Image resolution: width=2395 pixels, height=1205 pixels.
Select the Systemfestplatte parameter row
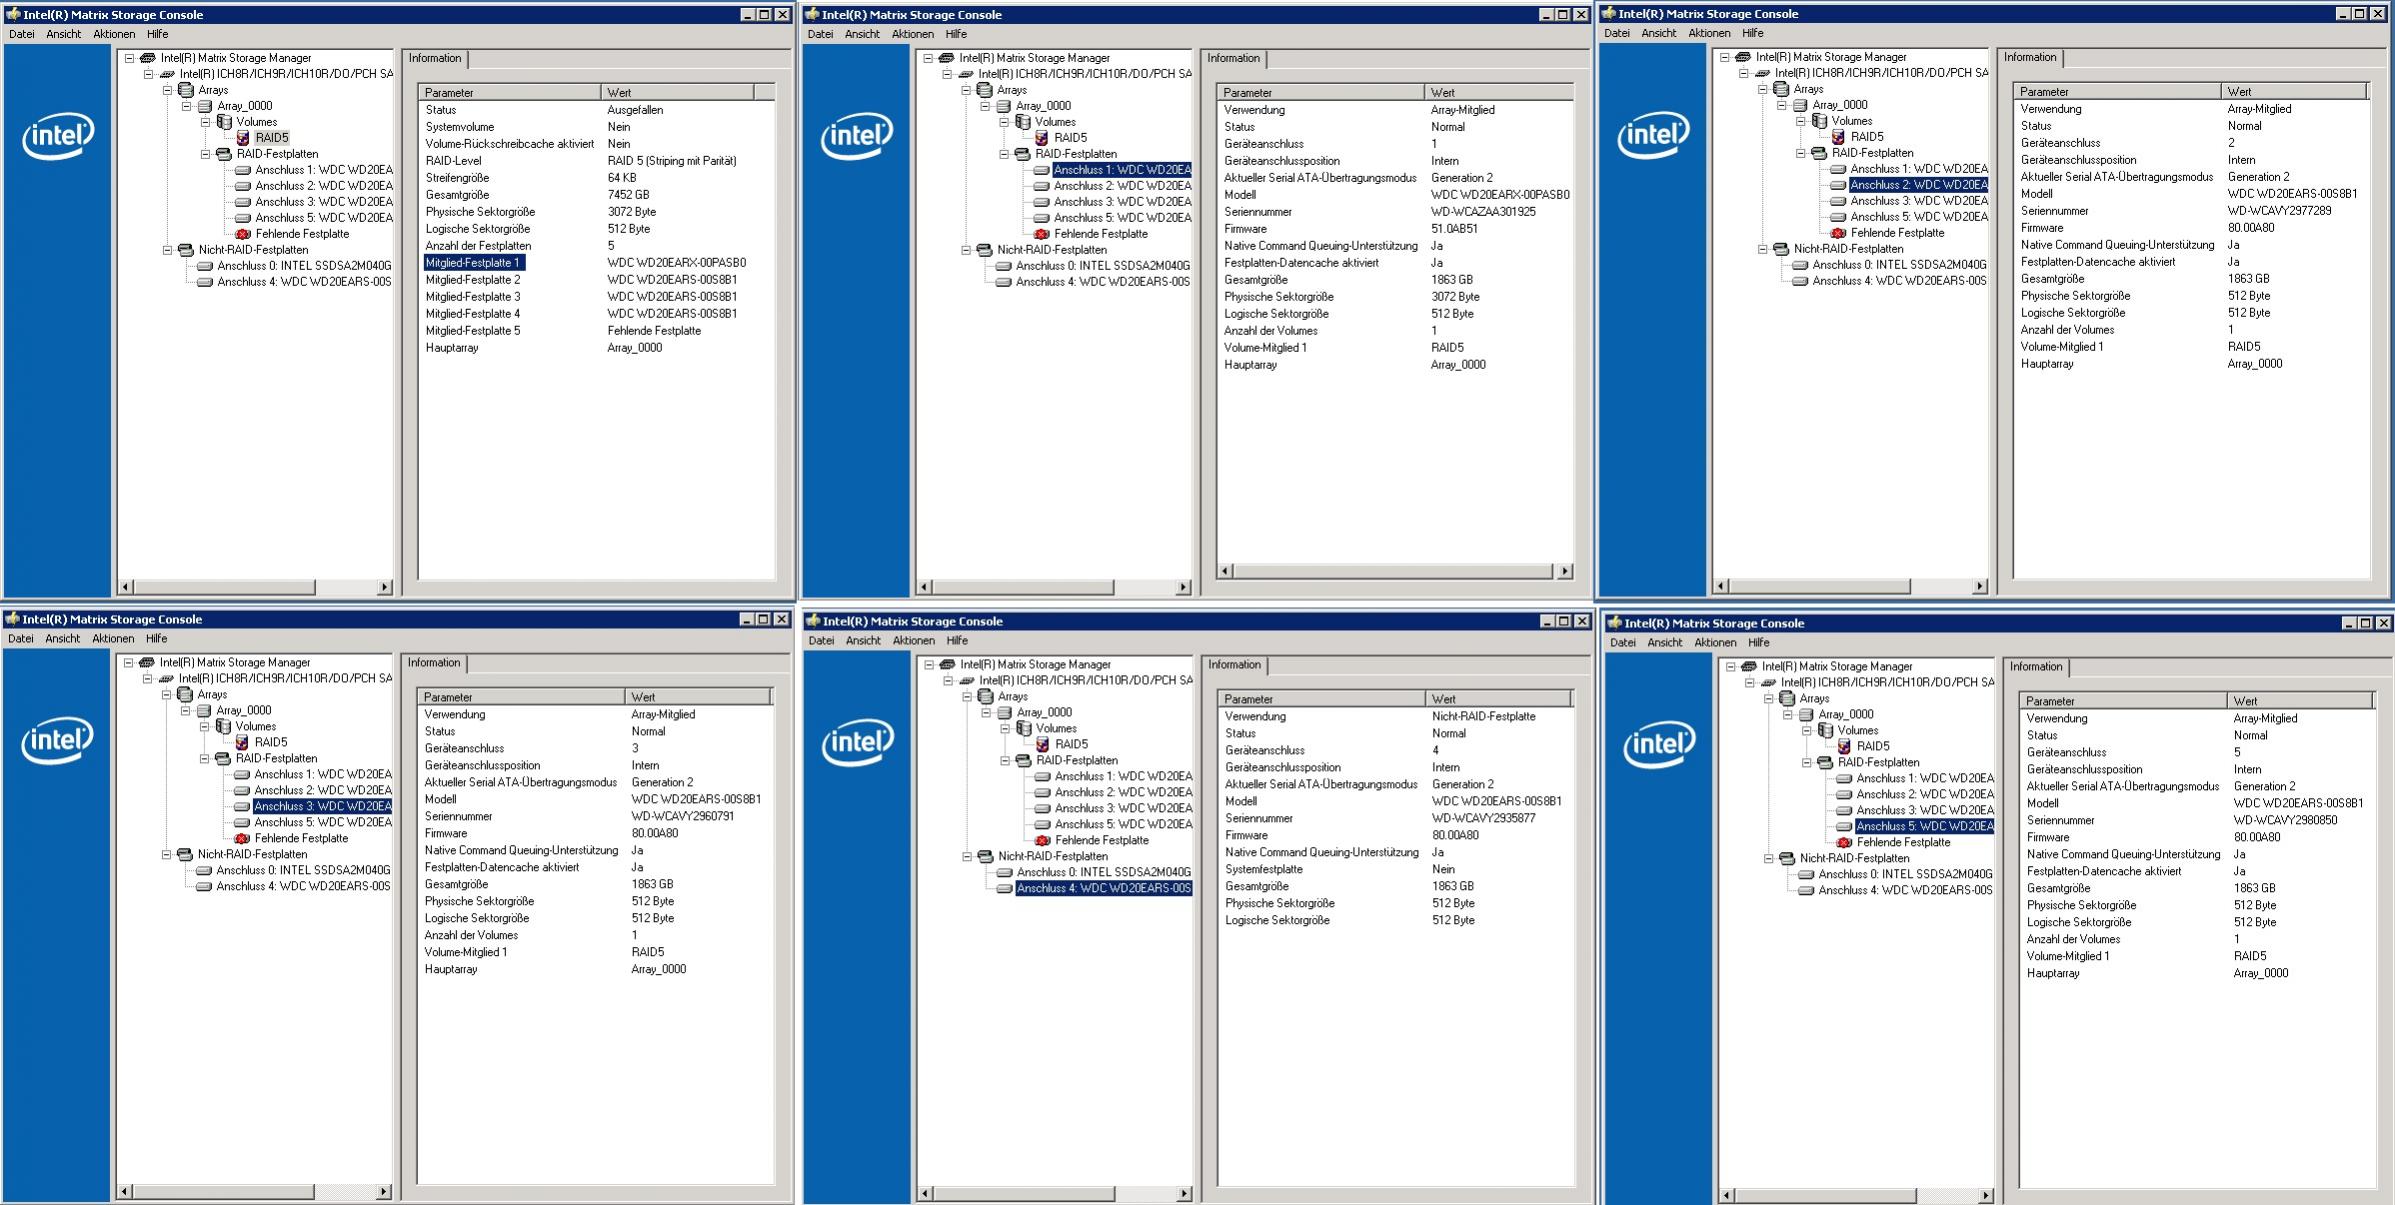tap(1263, 869)
